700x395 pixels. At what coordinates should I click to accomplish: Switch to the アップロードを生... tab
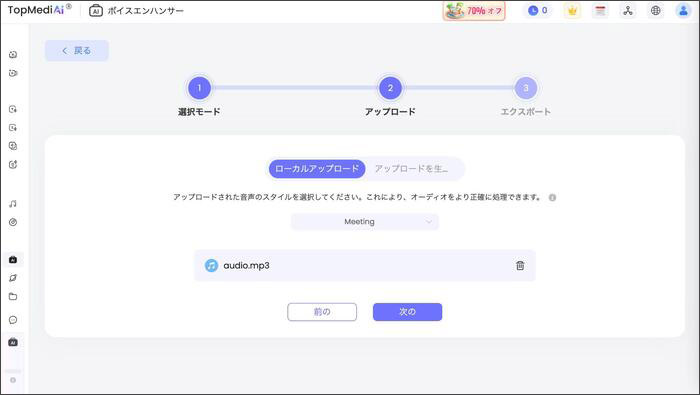point(411,169)
